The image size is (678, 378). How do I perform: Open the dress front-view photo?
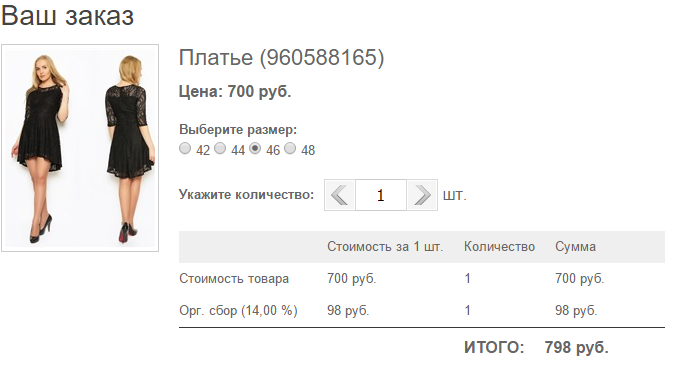click(x=42, y=148)
